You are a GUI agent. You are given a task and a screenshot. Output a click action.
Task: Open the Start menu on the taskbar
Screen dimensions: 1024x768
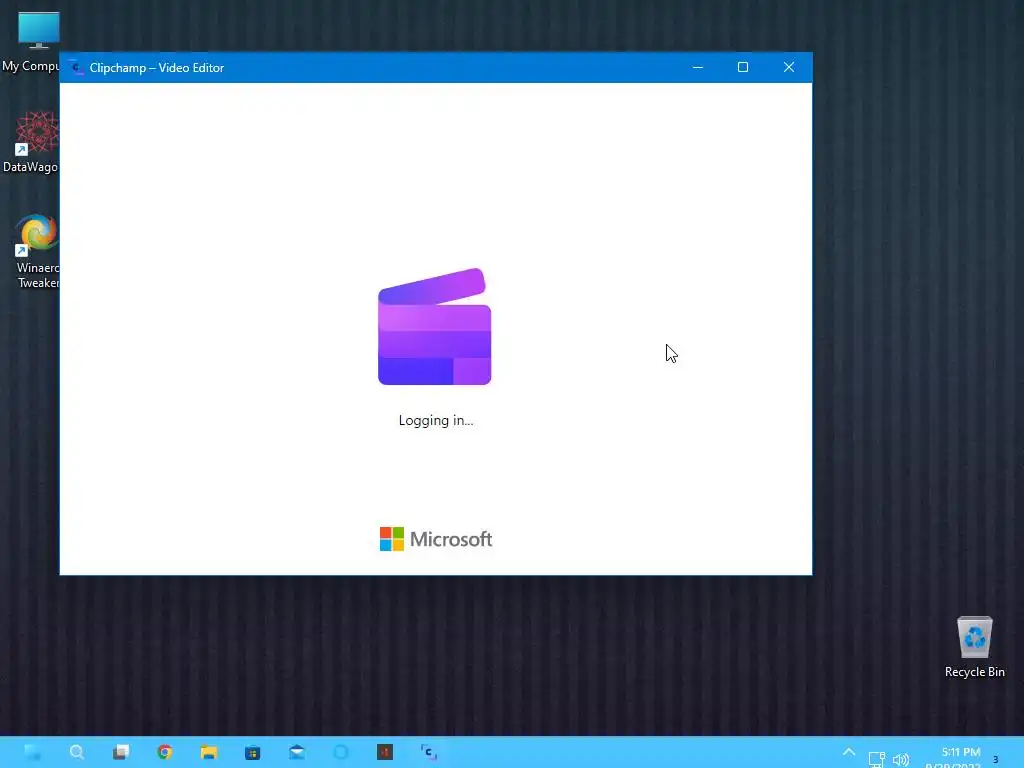[33, 752]
